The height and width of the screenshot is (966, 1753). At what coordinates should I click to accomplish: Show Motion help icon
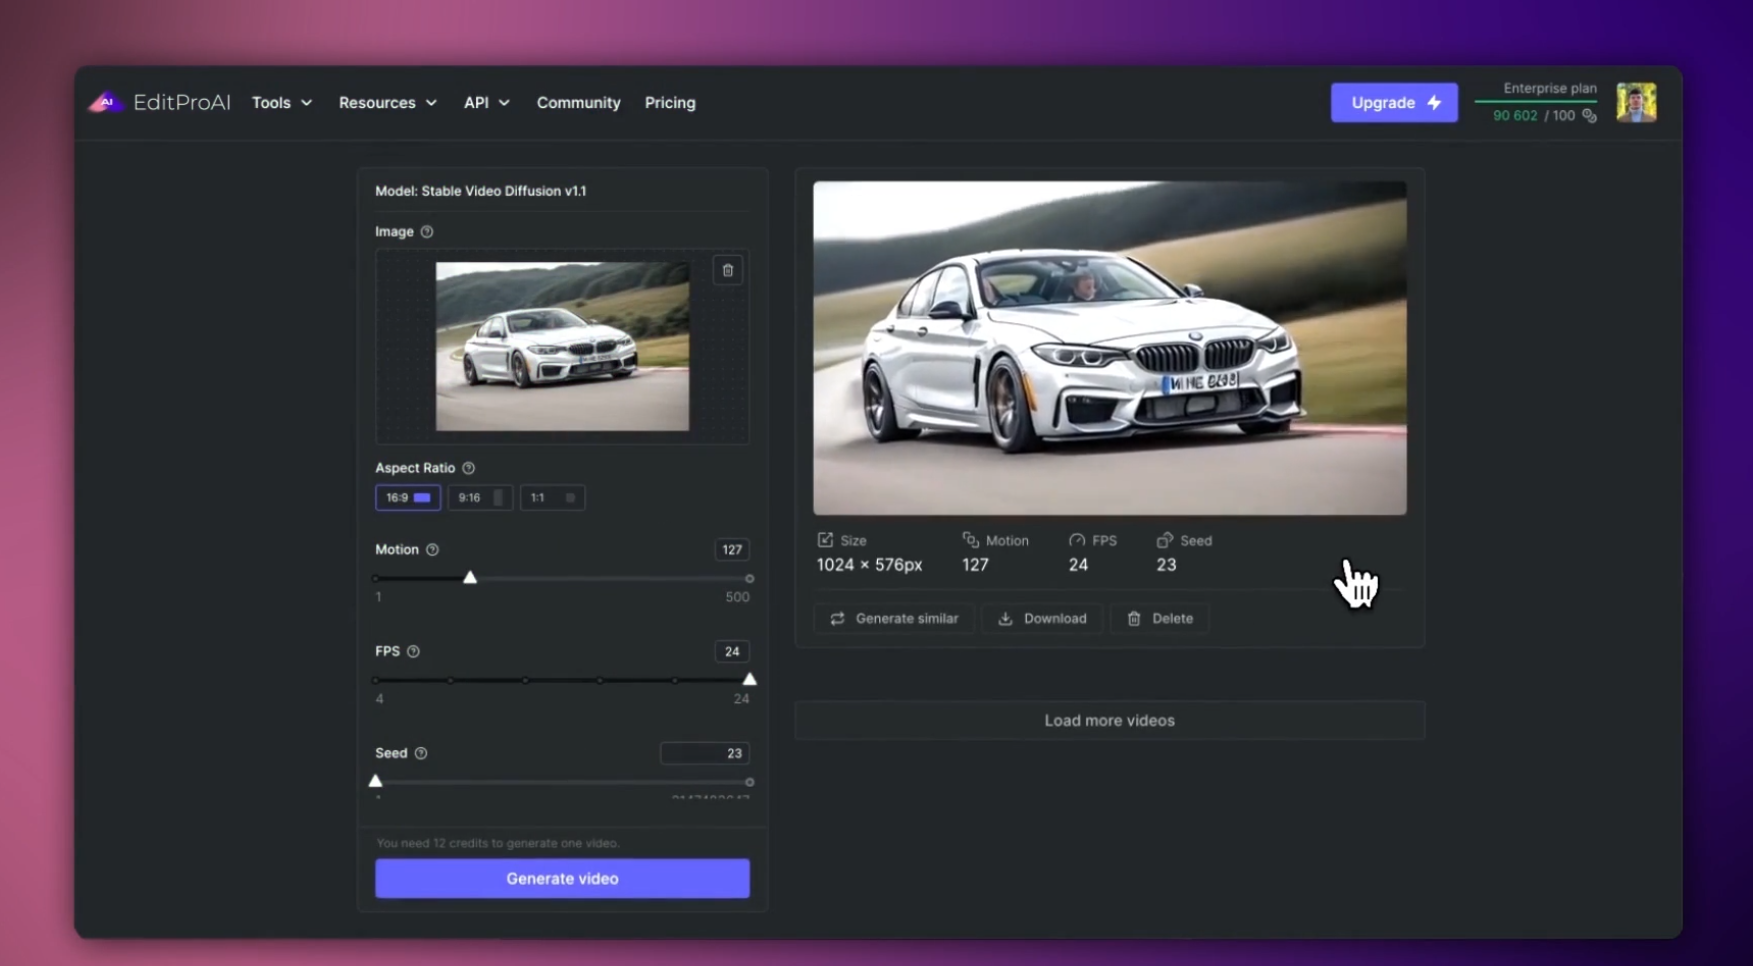(x=433, y=549)
